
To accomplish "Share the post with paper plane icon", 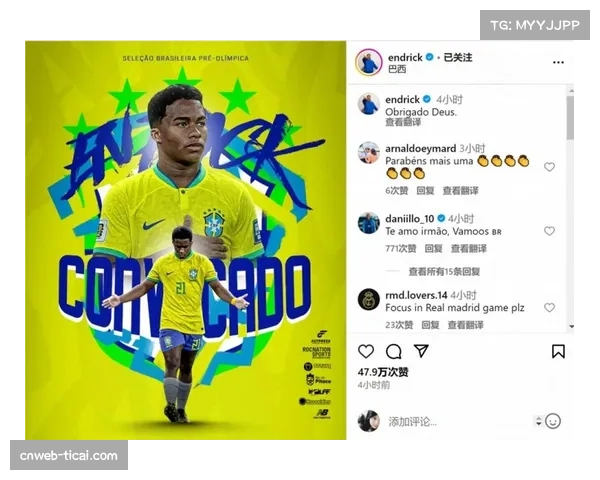I will tap(421, 351).
